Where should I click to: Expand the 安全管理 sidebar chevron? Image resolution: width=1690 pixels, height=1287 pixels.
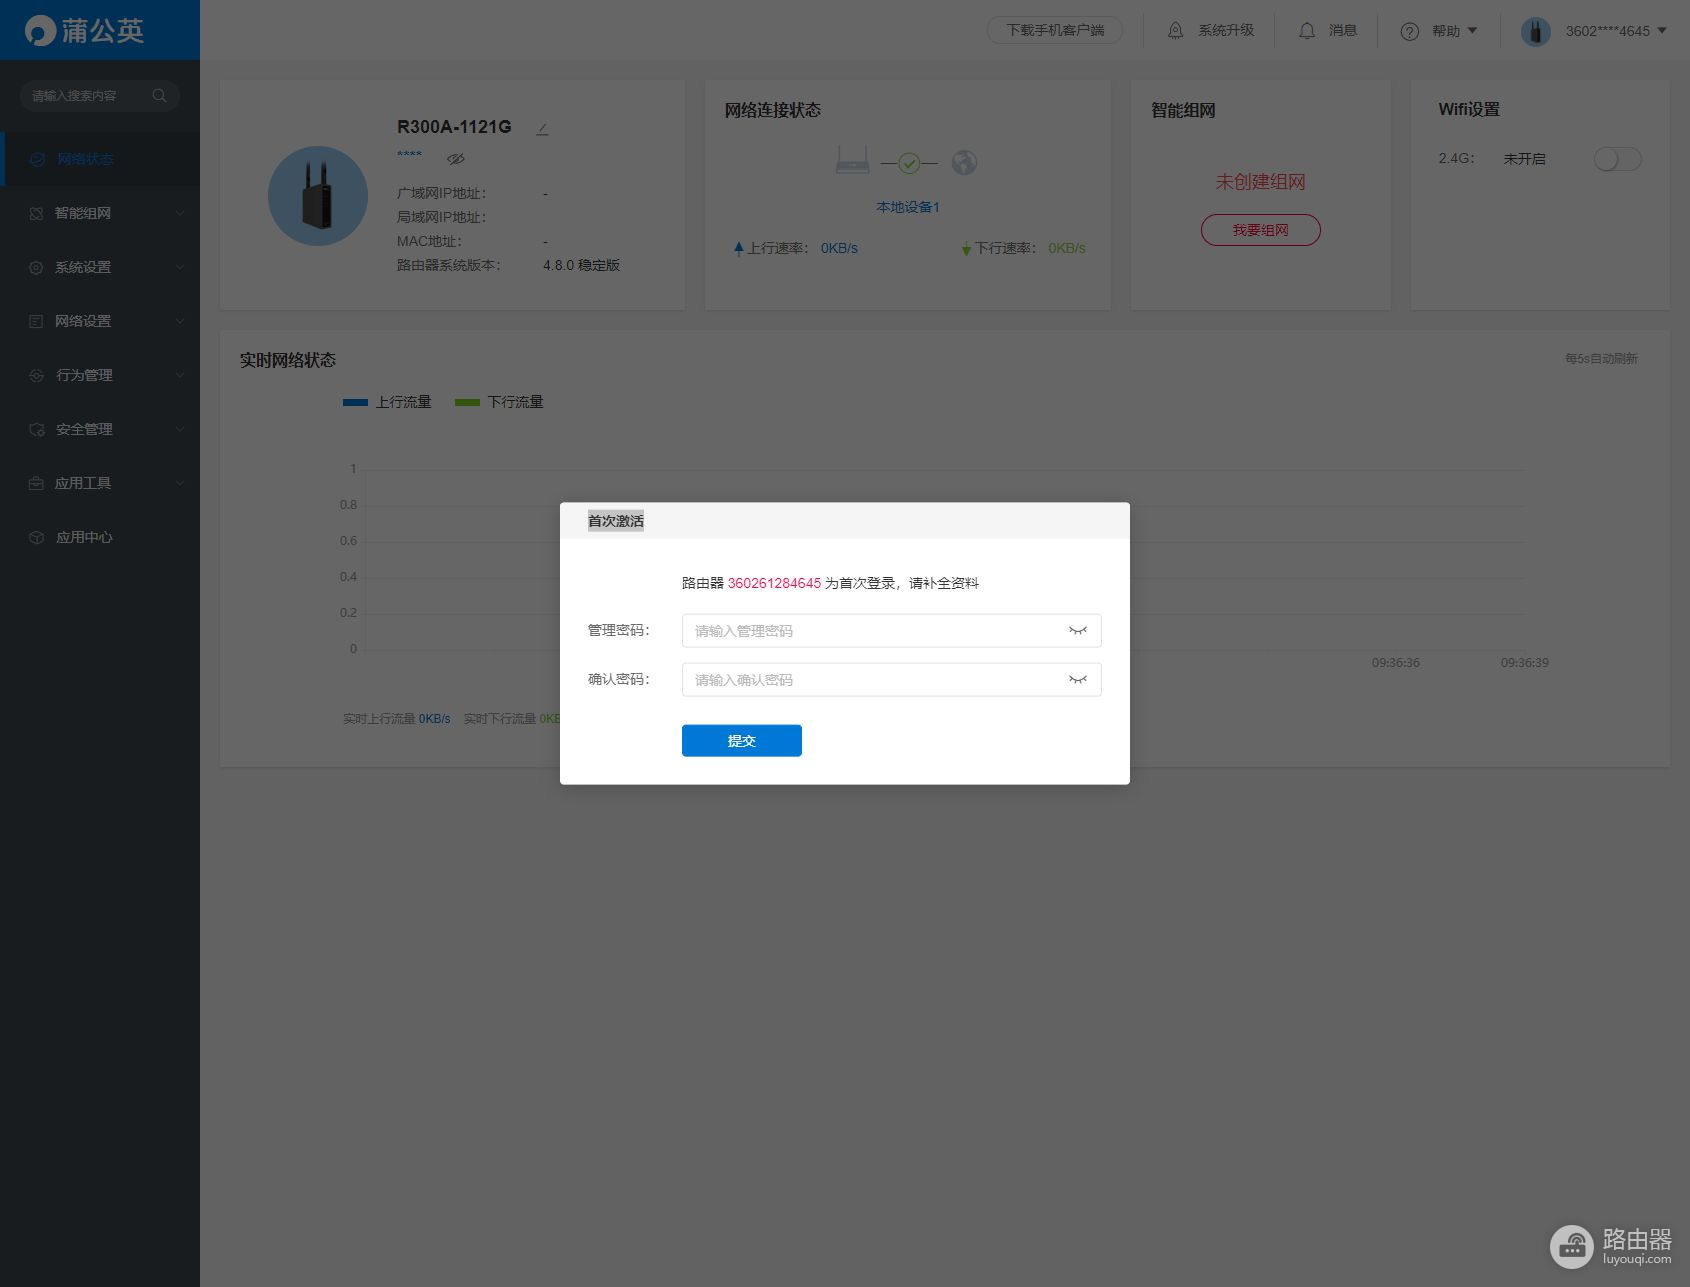click(x=180, y=429)
